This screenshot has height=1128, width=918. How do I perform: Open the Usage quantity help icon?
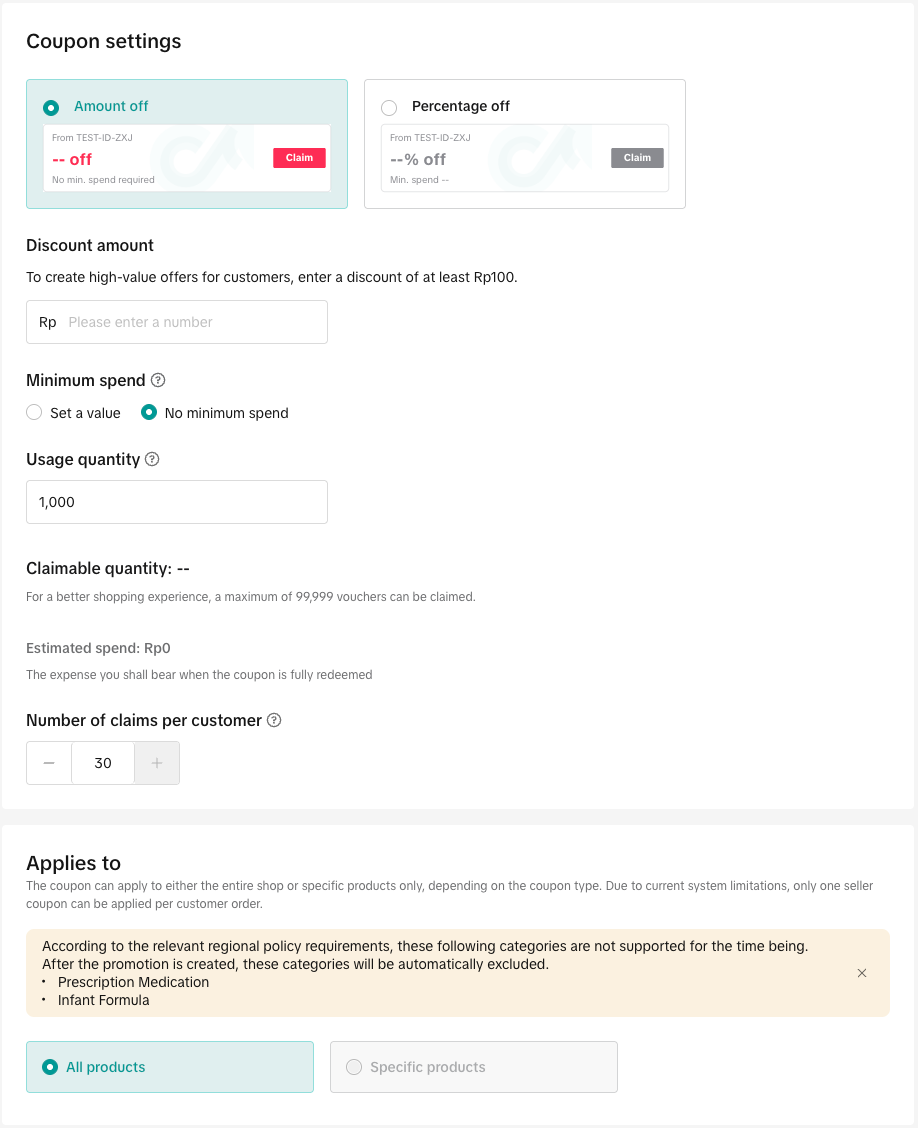pos(152,460)
